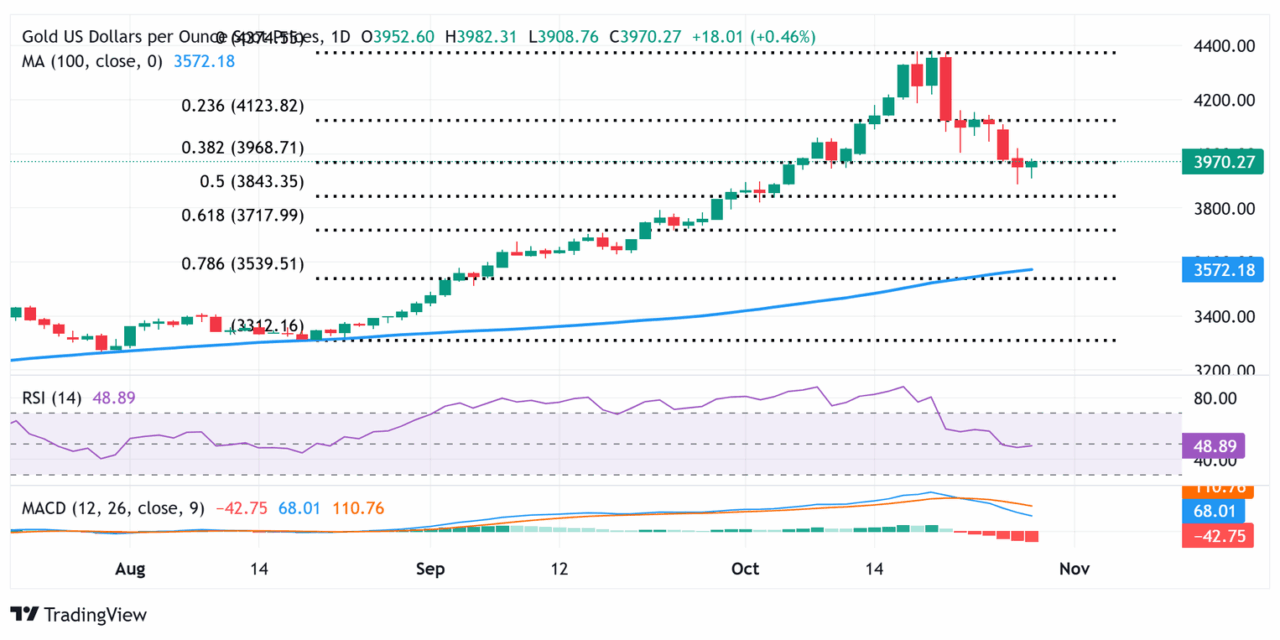Click the Aug label on the time axis
The height and width of the screenshot is (640, 1280).
pos(130,568)
